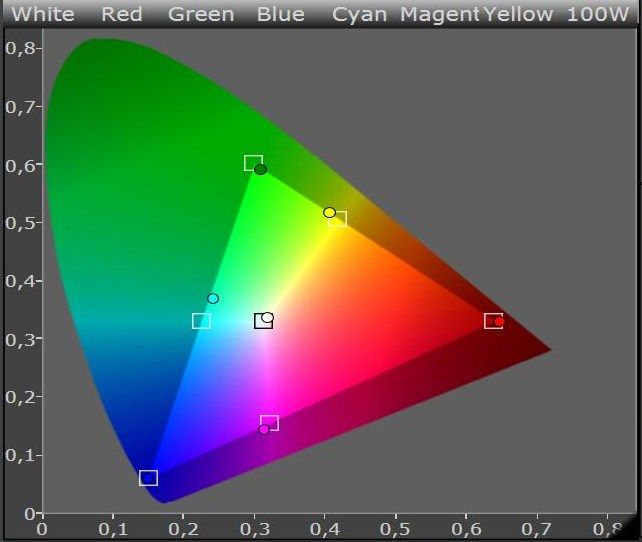Select the White column header
This screenshot has width=642, height=542.
tap(43, 14)
